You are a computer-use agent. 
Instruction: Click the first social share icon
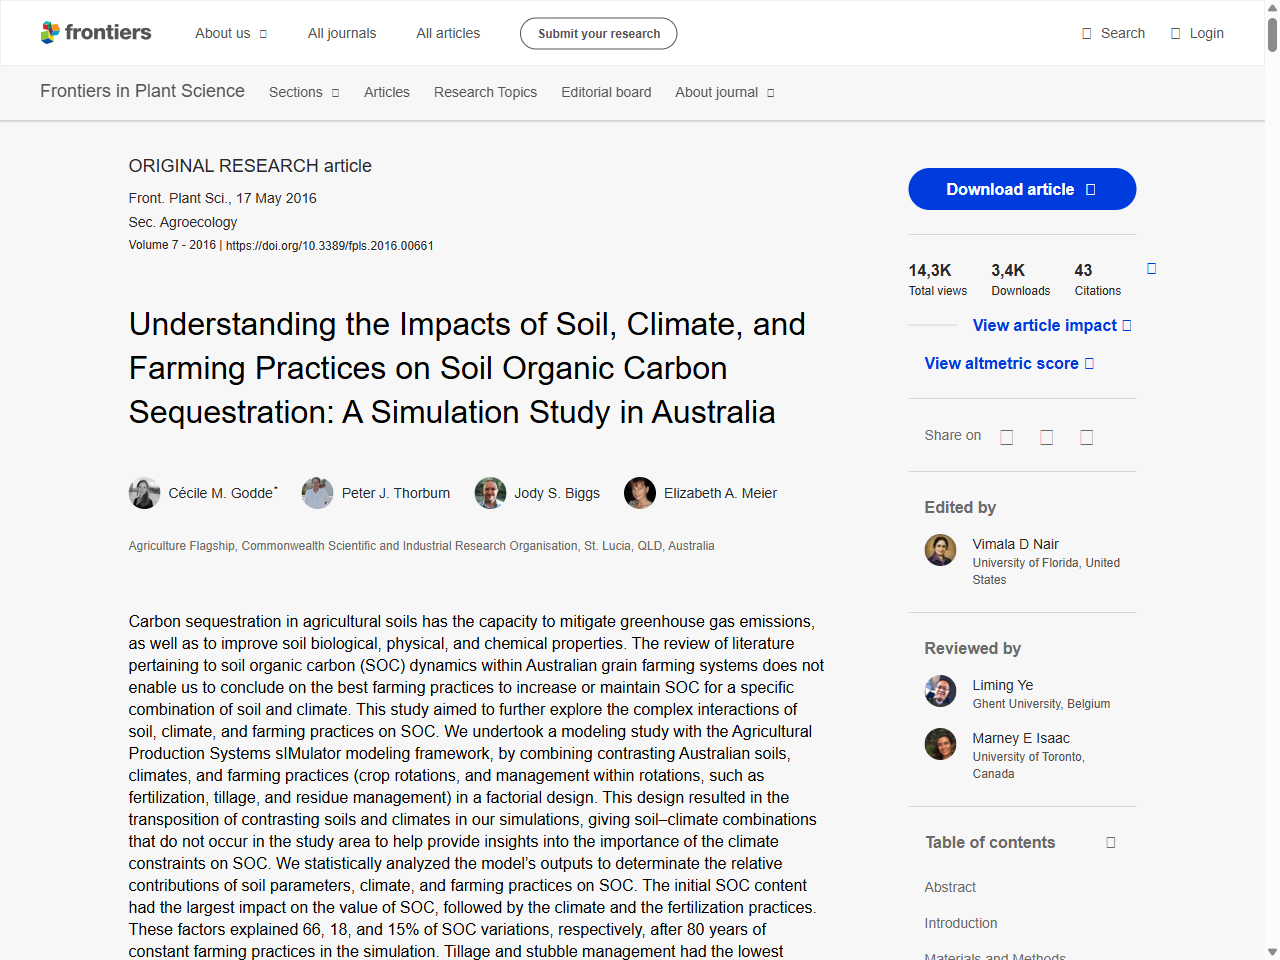click(1006, 437)
